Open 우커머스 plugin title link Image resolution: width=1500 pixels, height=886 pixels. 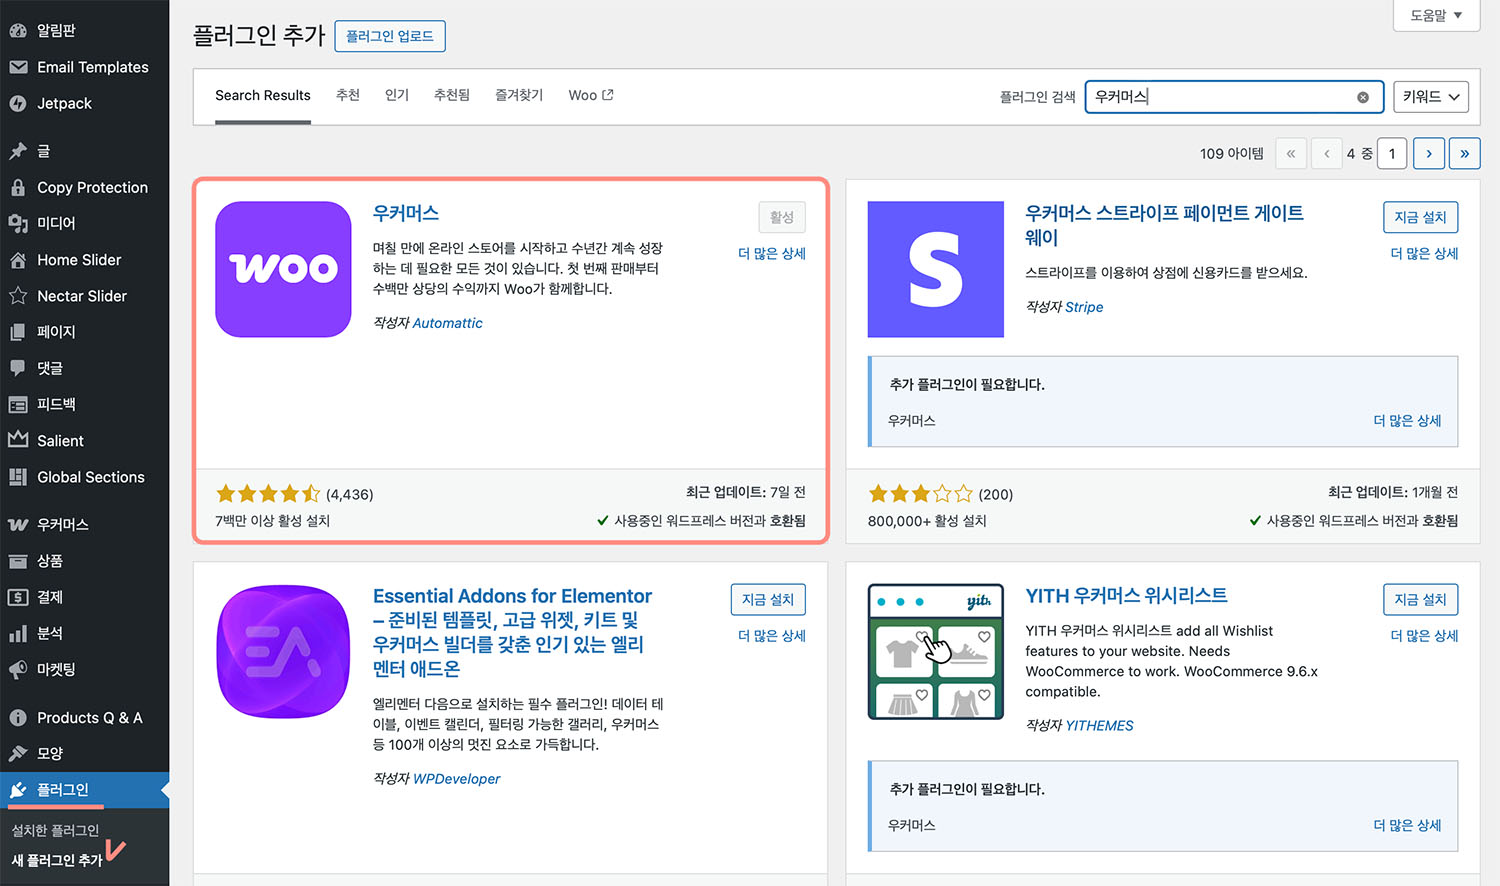405,213
